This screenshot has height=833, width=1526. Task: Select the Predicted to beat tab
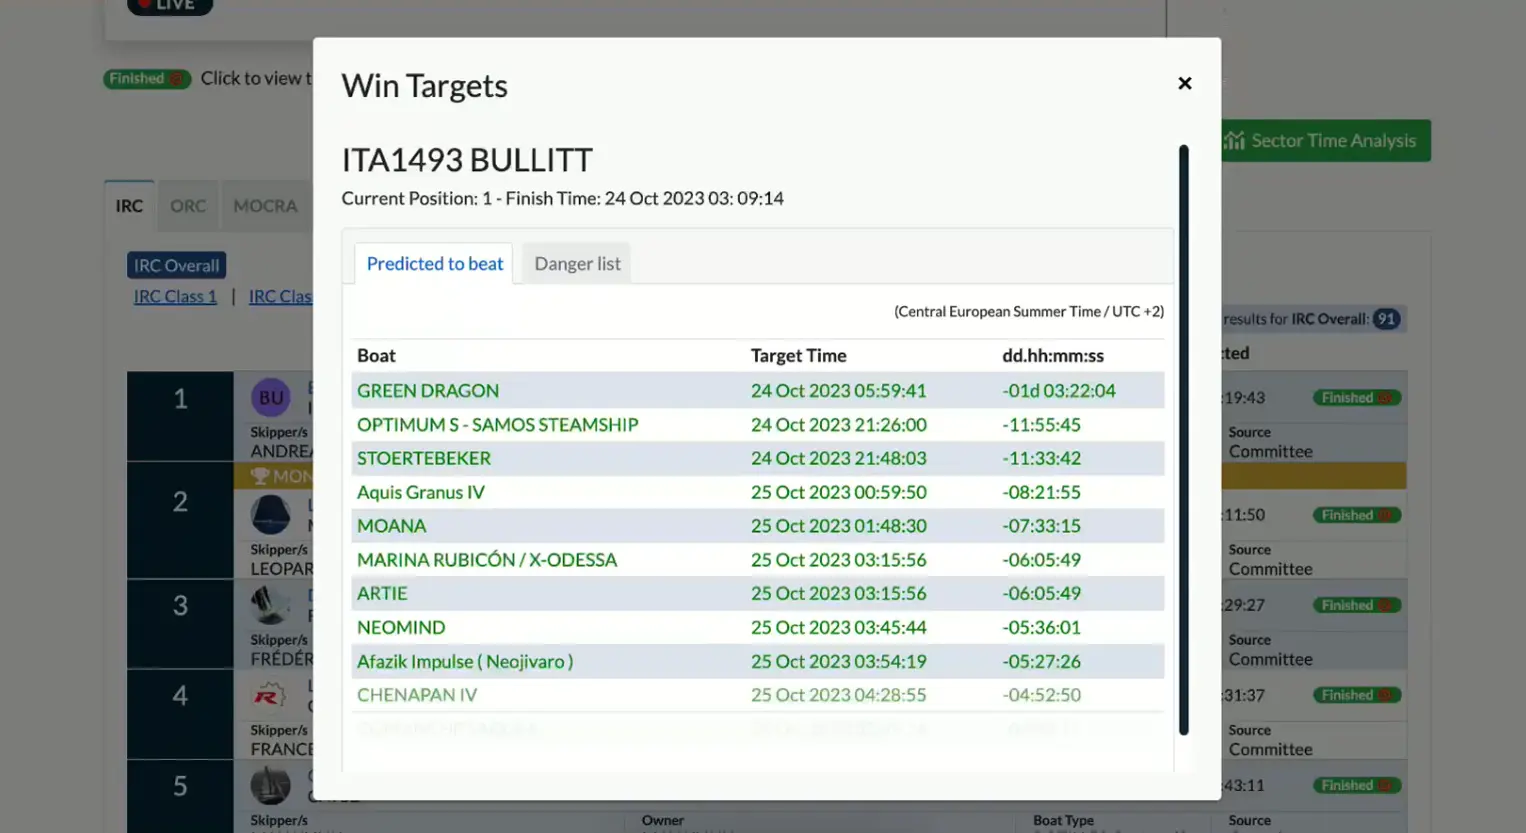click(434, 264)
